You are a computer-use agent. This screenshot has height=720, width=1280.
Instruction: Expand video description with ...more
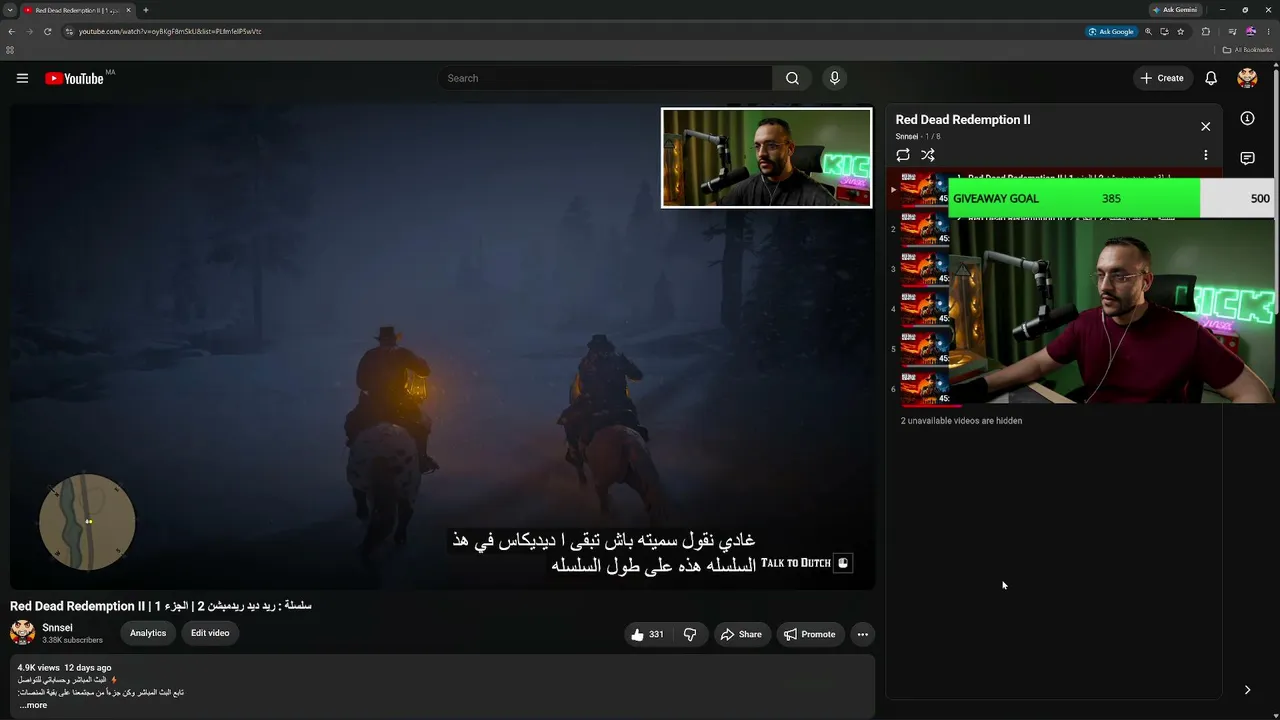33,705
